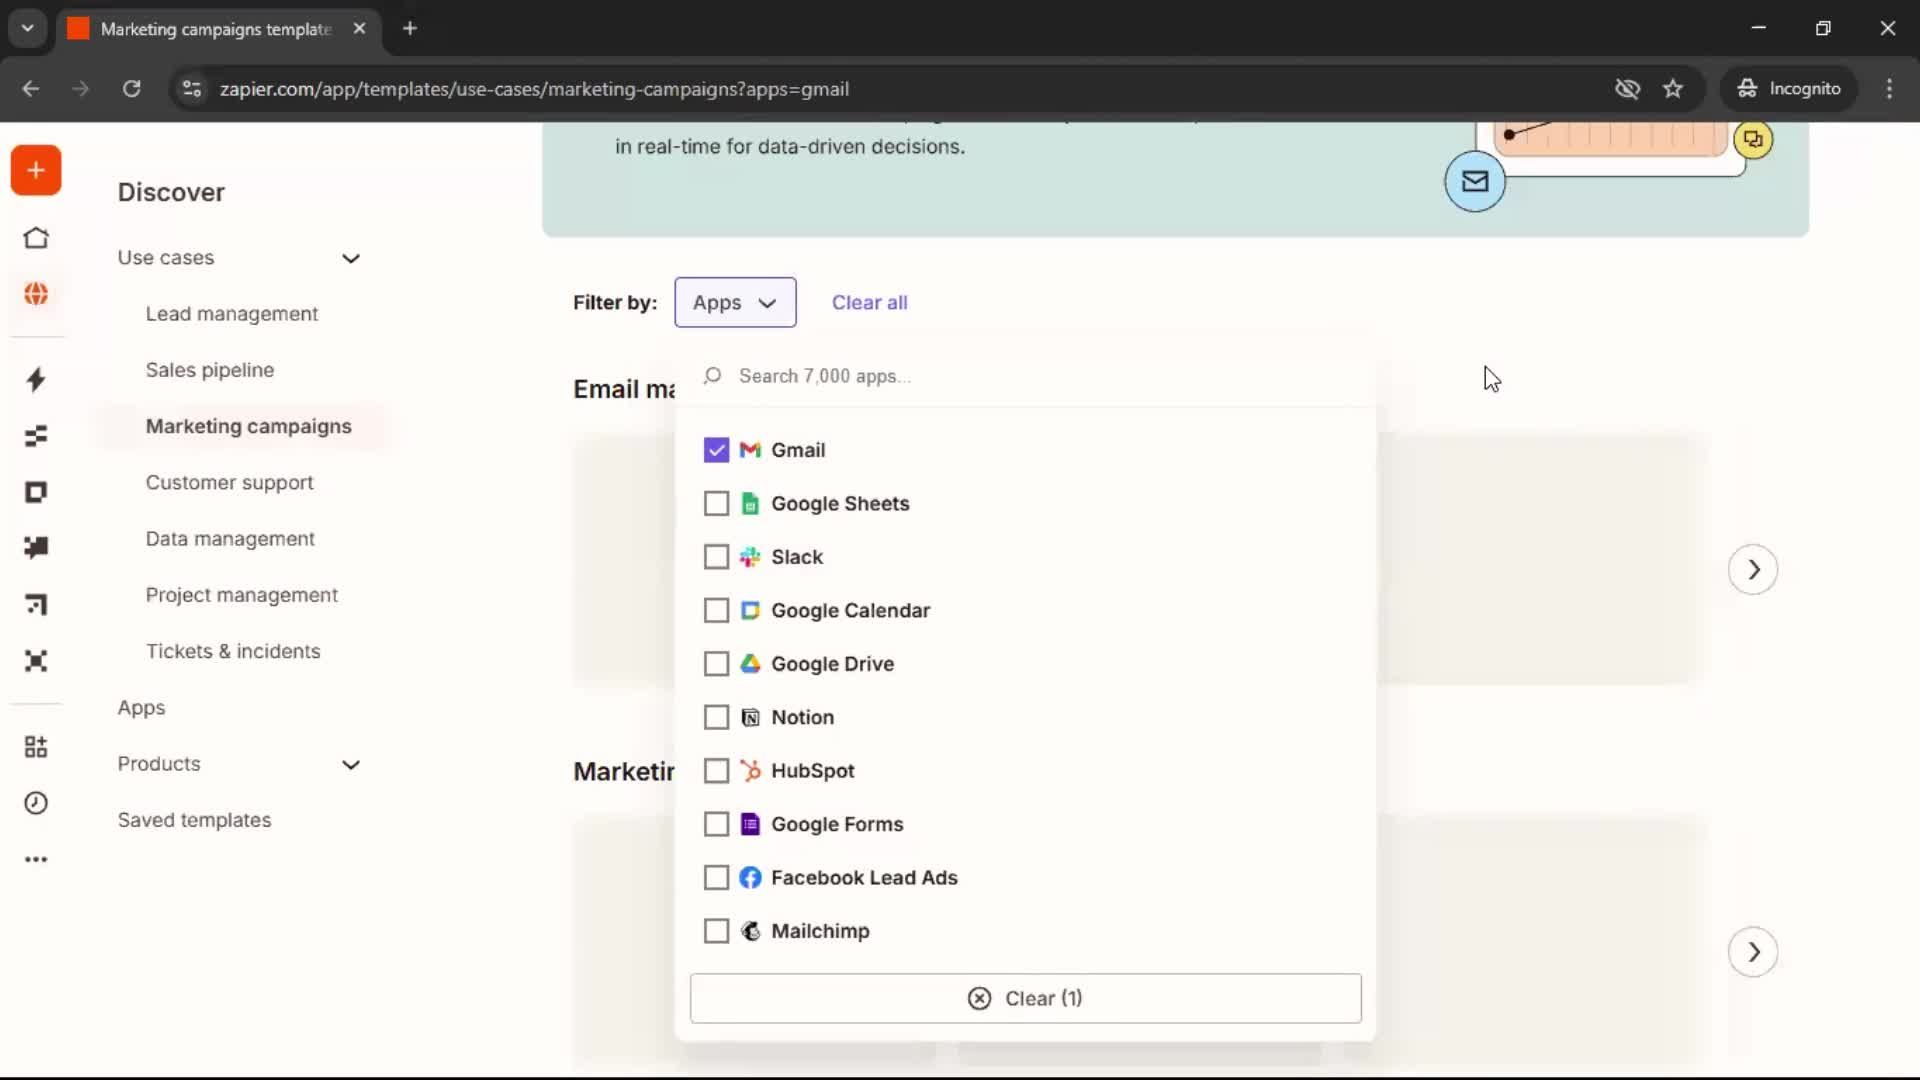
Task: Collapse the Apps filter dropdown
Action: click(735, 302)
